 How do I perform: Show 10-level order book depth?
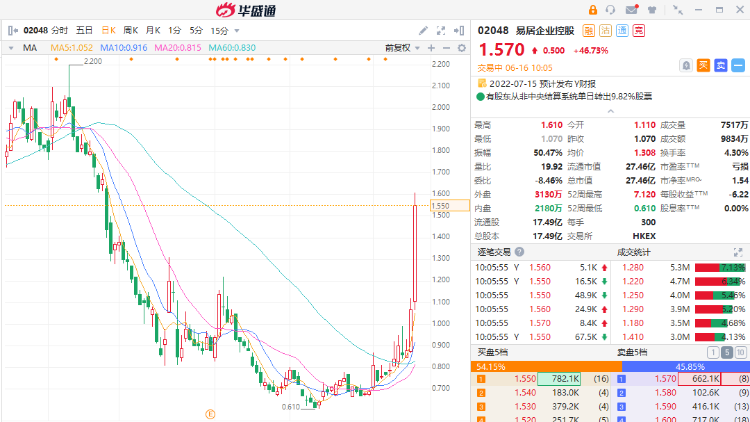[740, 353]
